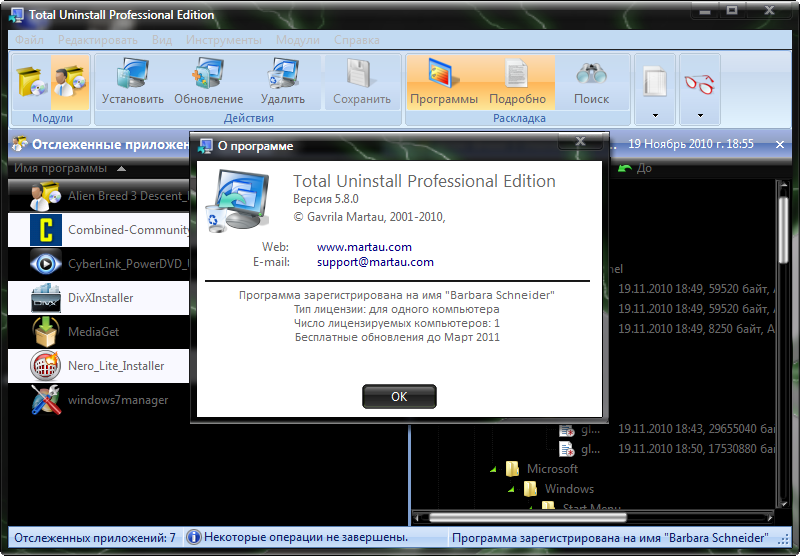Close the О программе dialog
Image resolution: width=800 pixels, height=556 pixels.
click(580, 141)
